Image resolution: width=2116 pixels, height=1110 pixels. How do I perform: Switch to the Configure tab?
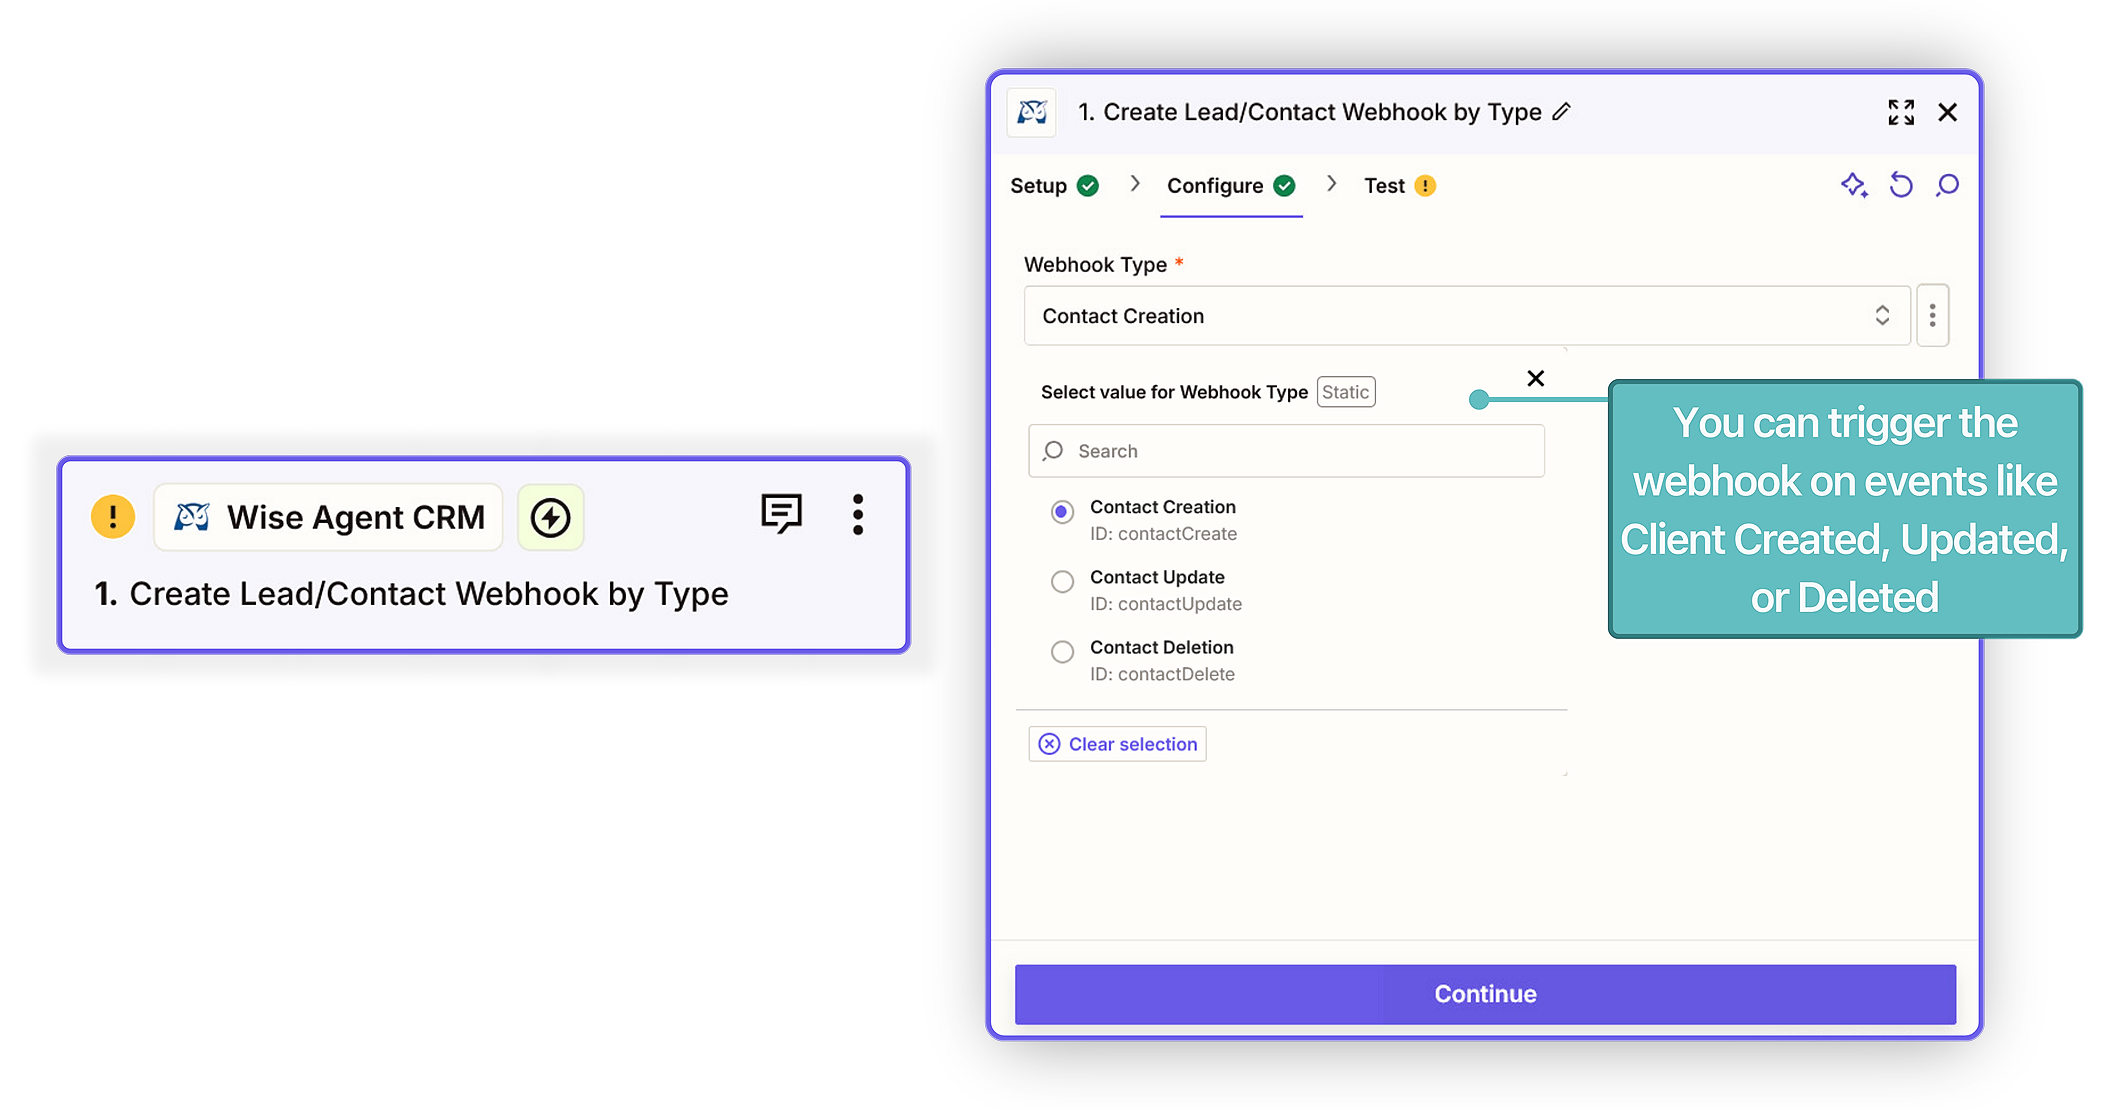click(1231, 186)
